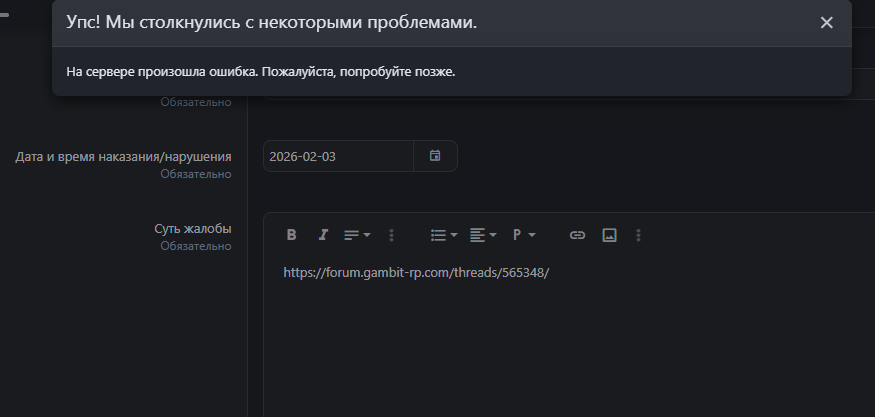Open the paragraph format dropdown
The width and height of the screenshot is (875, 417).
[524, 235]
